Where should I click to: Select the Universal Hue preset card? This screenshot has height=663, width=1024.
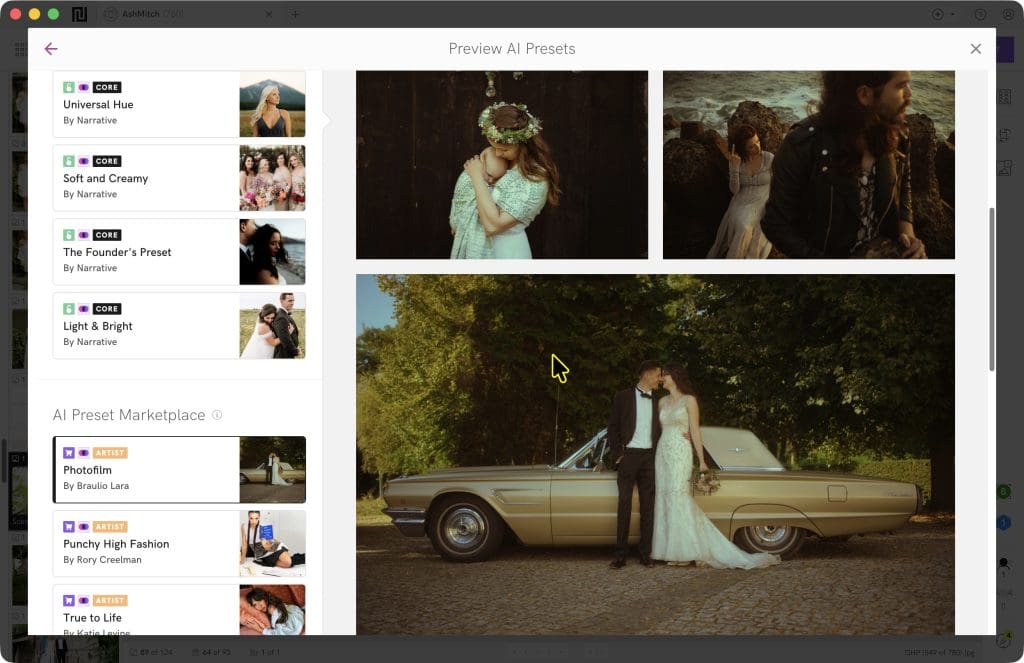pos(179,104)
